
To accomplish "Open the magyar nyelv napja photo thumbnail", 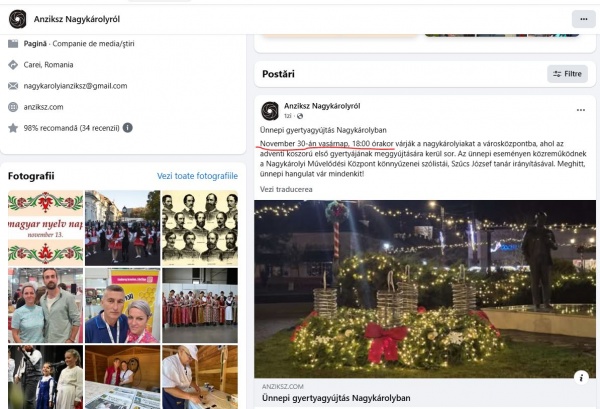I will click(46, 228).
